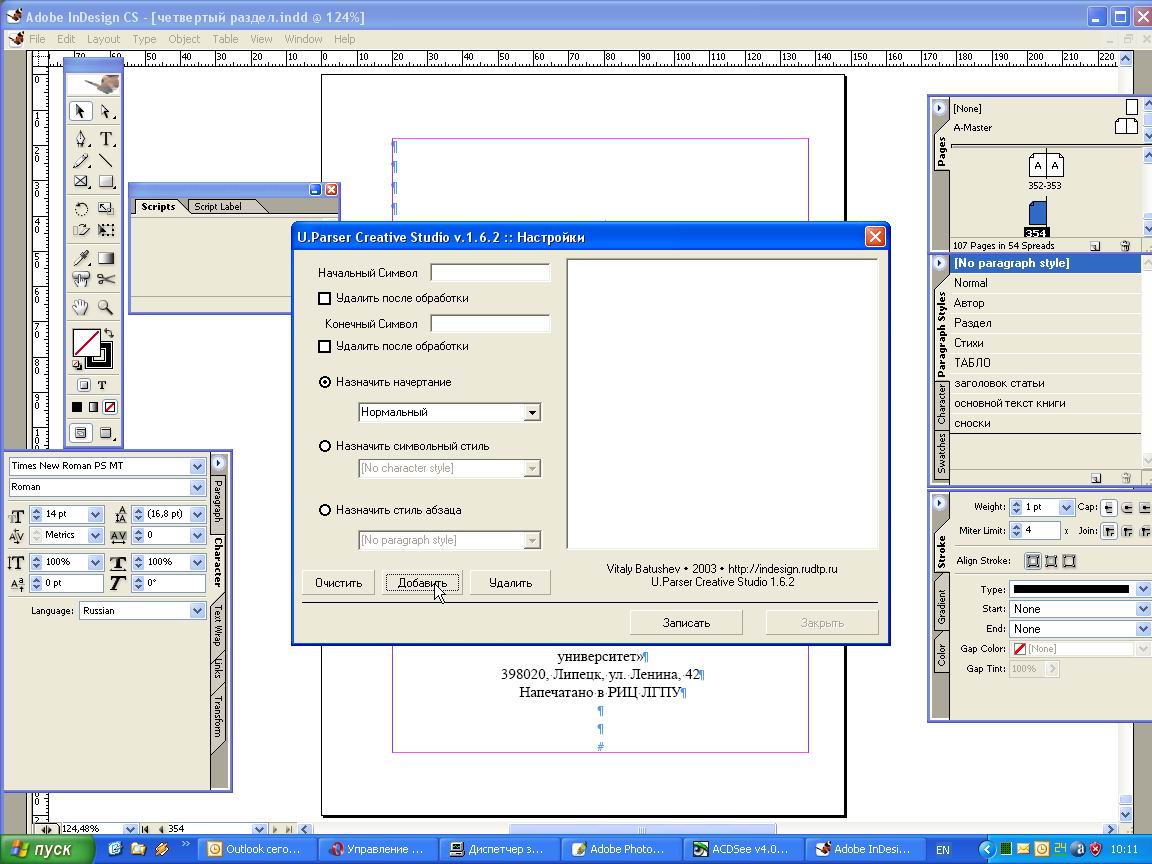Select the Gradient tool in the toolbox
The height and width of the screenshot is (864, 1152).
pyautogui.click(x=106, y=258)
